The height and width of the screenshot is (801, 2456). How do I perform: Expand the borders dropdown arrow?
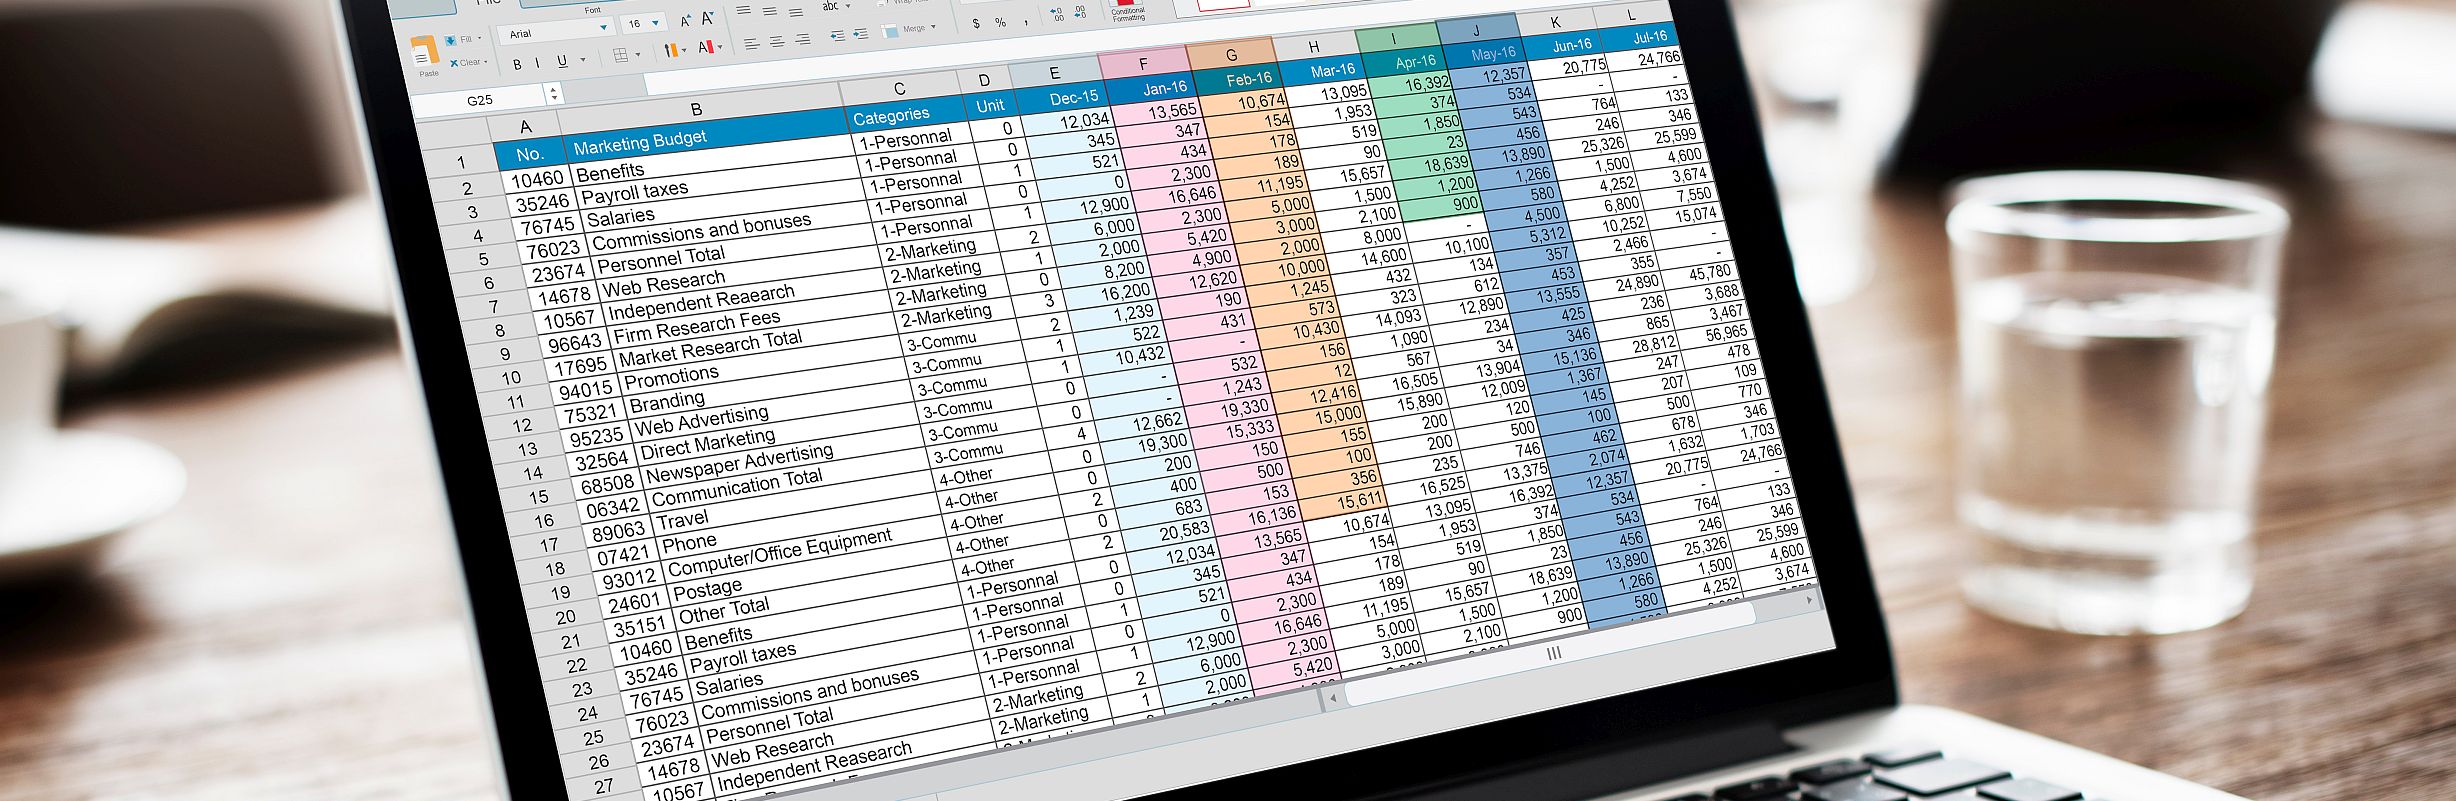[x=638, y=54]
